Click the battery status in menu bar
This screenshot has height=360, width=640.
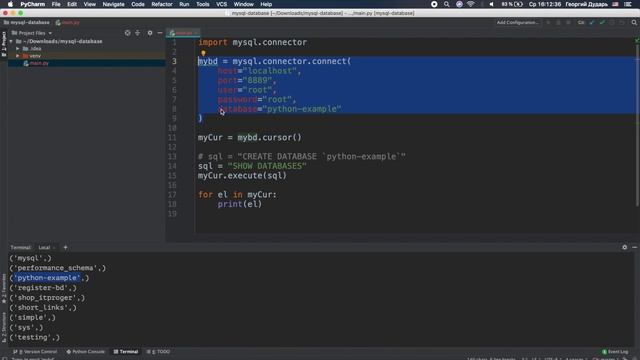coord(512,4)
